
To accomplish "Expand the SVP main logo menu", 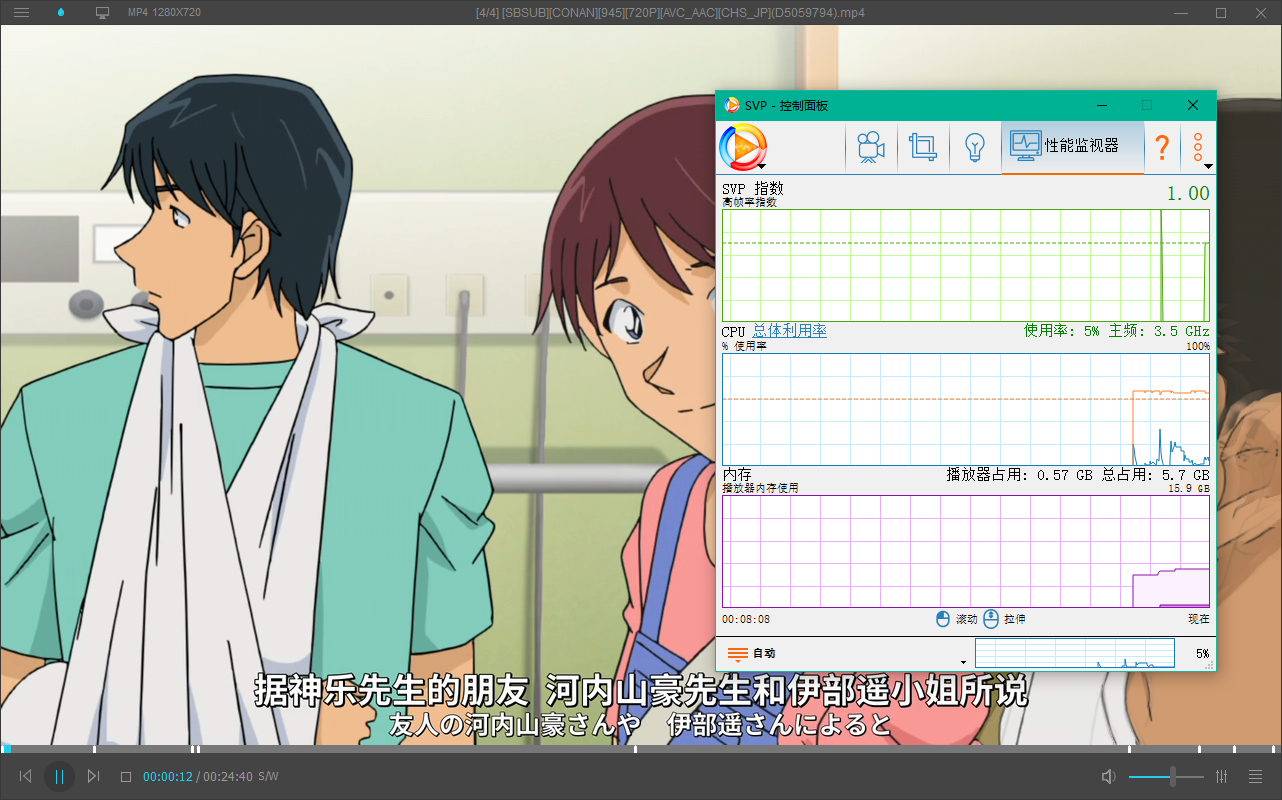I will (x=743, y=148).
